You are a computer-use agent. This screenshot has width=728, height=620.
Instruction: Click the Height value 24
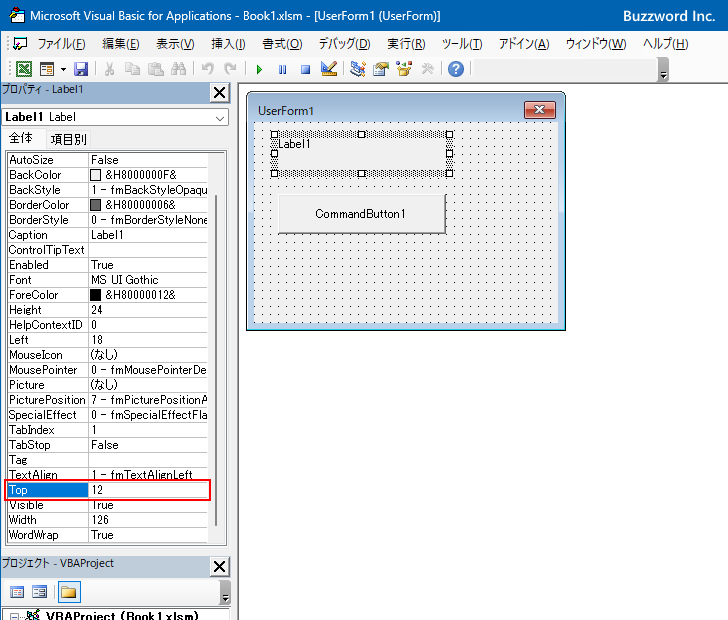[x=148, y=310]
